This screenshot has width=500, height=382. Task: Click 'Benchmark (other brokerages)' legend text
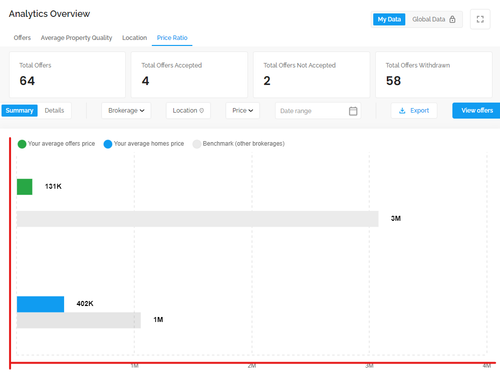pyautogui.click(x=244, y=144)
